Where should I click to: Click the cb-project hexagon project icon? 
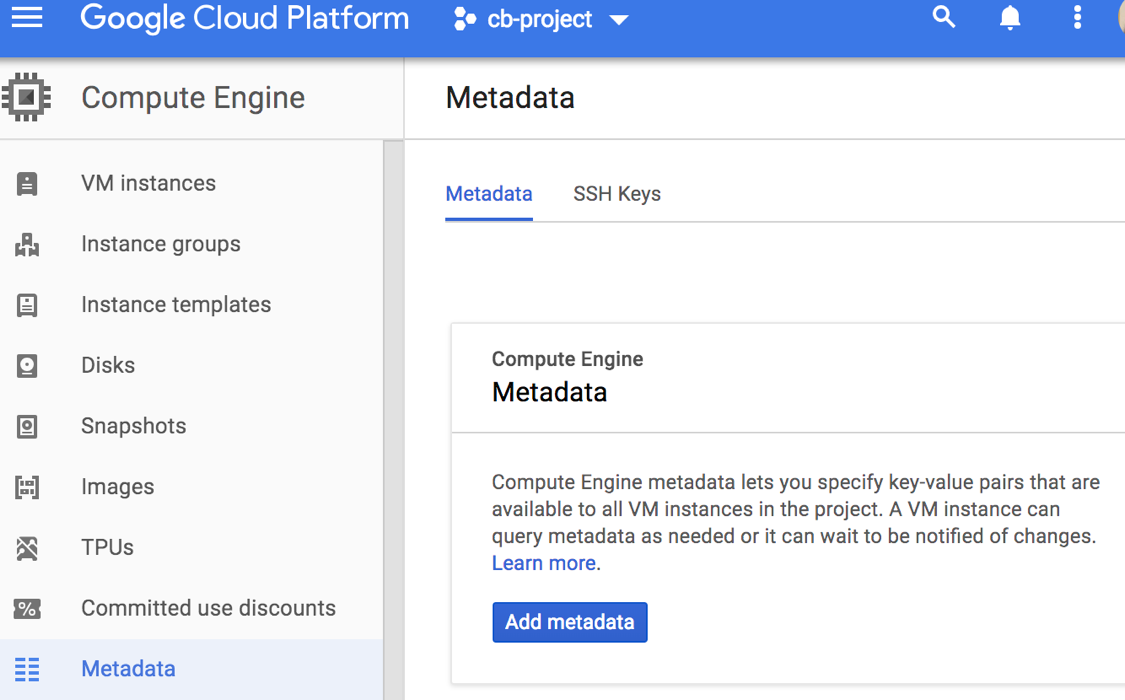(464, 19)
